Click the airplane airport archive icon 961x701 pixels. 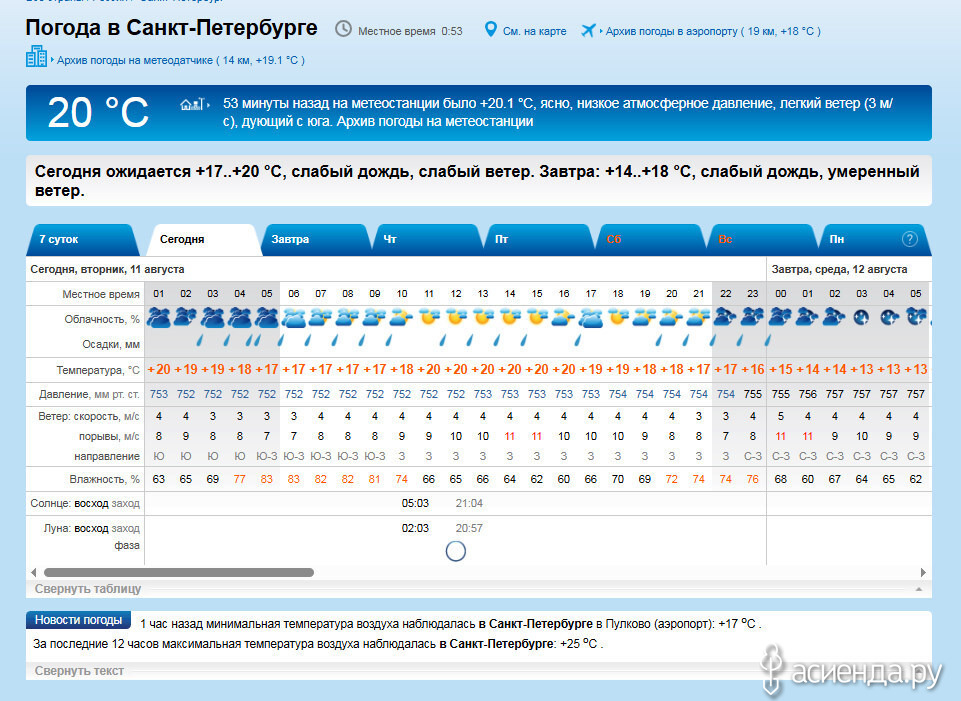(588, 30)
